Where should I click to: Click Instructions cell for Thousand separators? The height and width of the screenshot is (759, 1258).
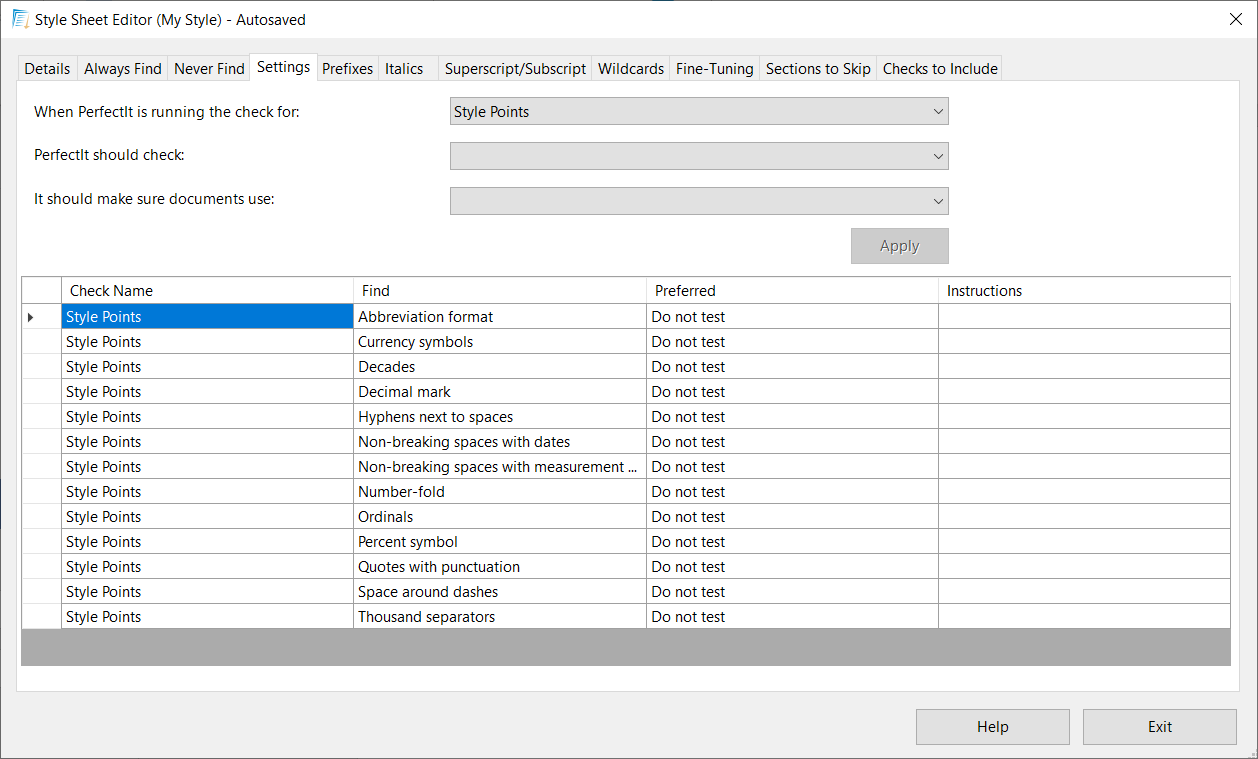[x=1084, y=617]
